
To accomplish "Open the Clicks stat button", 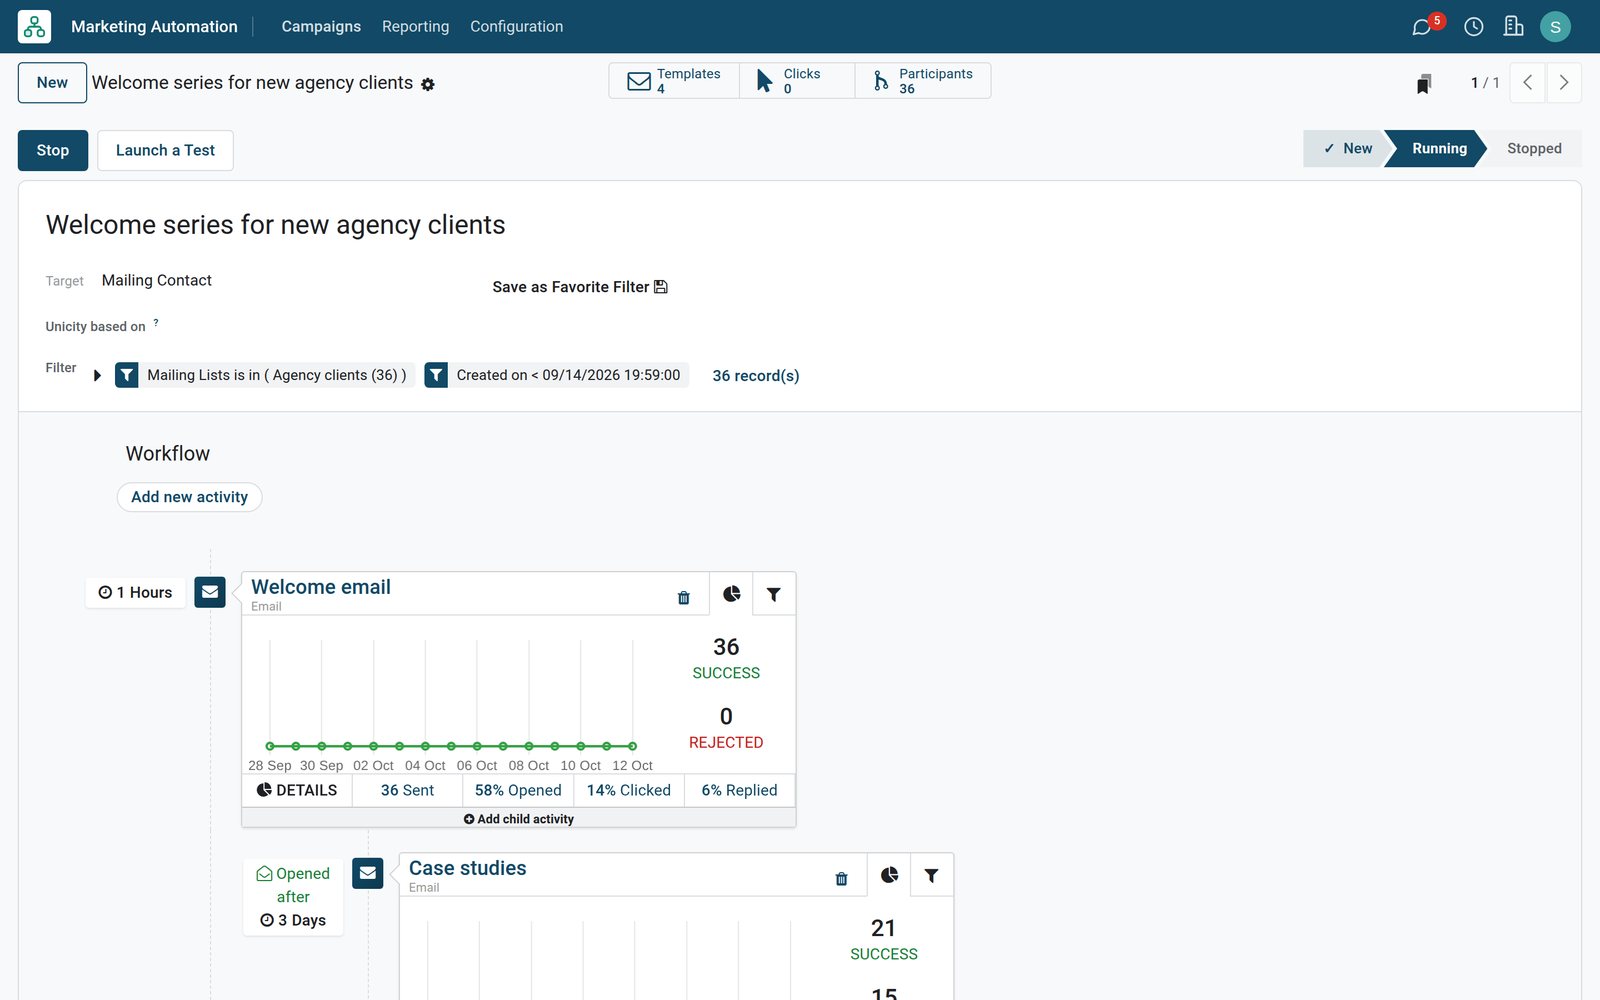I will coord(797,81).
